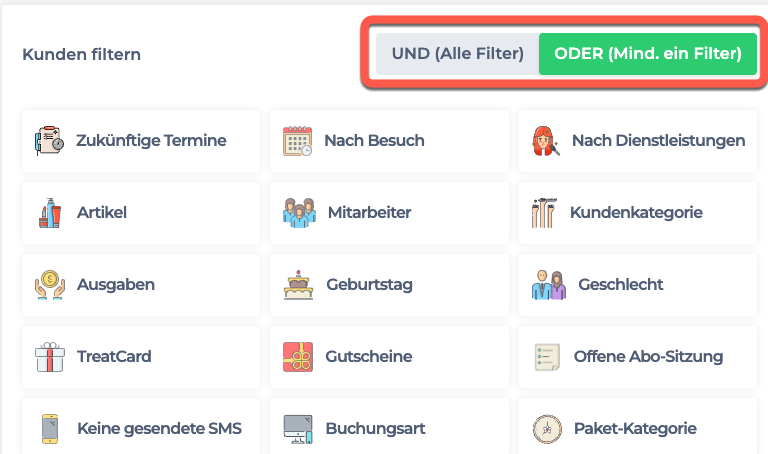Select the ODER (Mind. ein Filter) option
Image resolution: width=768 pixels, height=454 pixels.
pos(648,54)
